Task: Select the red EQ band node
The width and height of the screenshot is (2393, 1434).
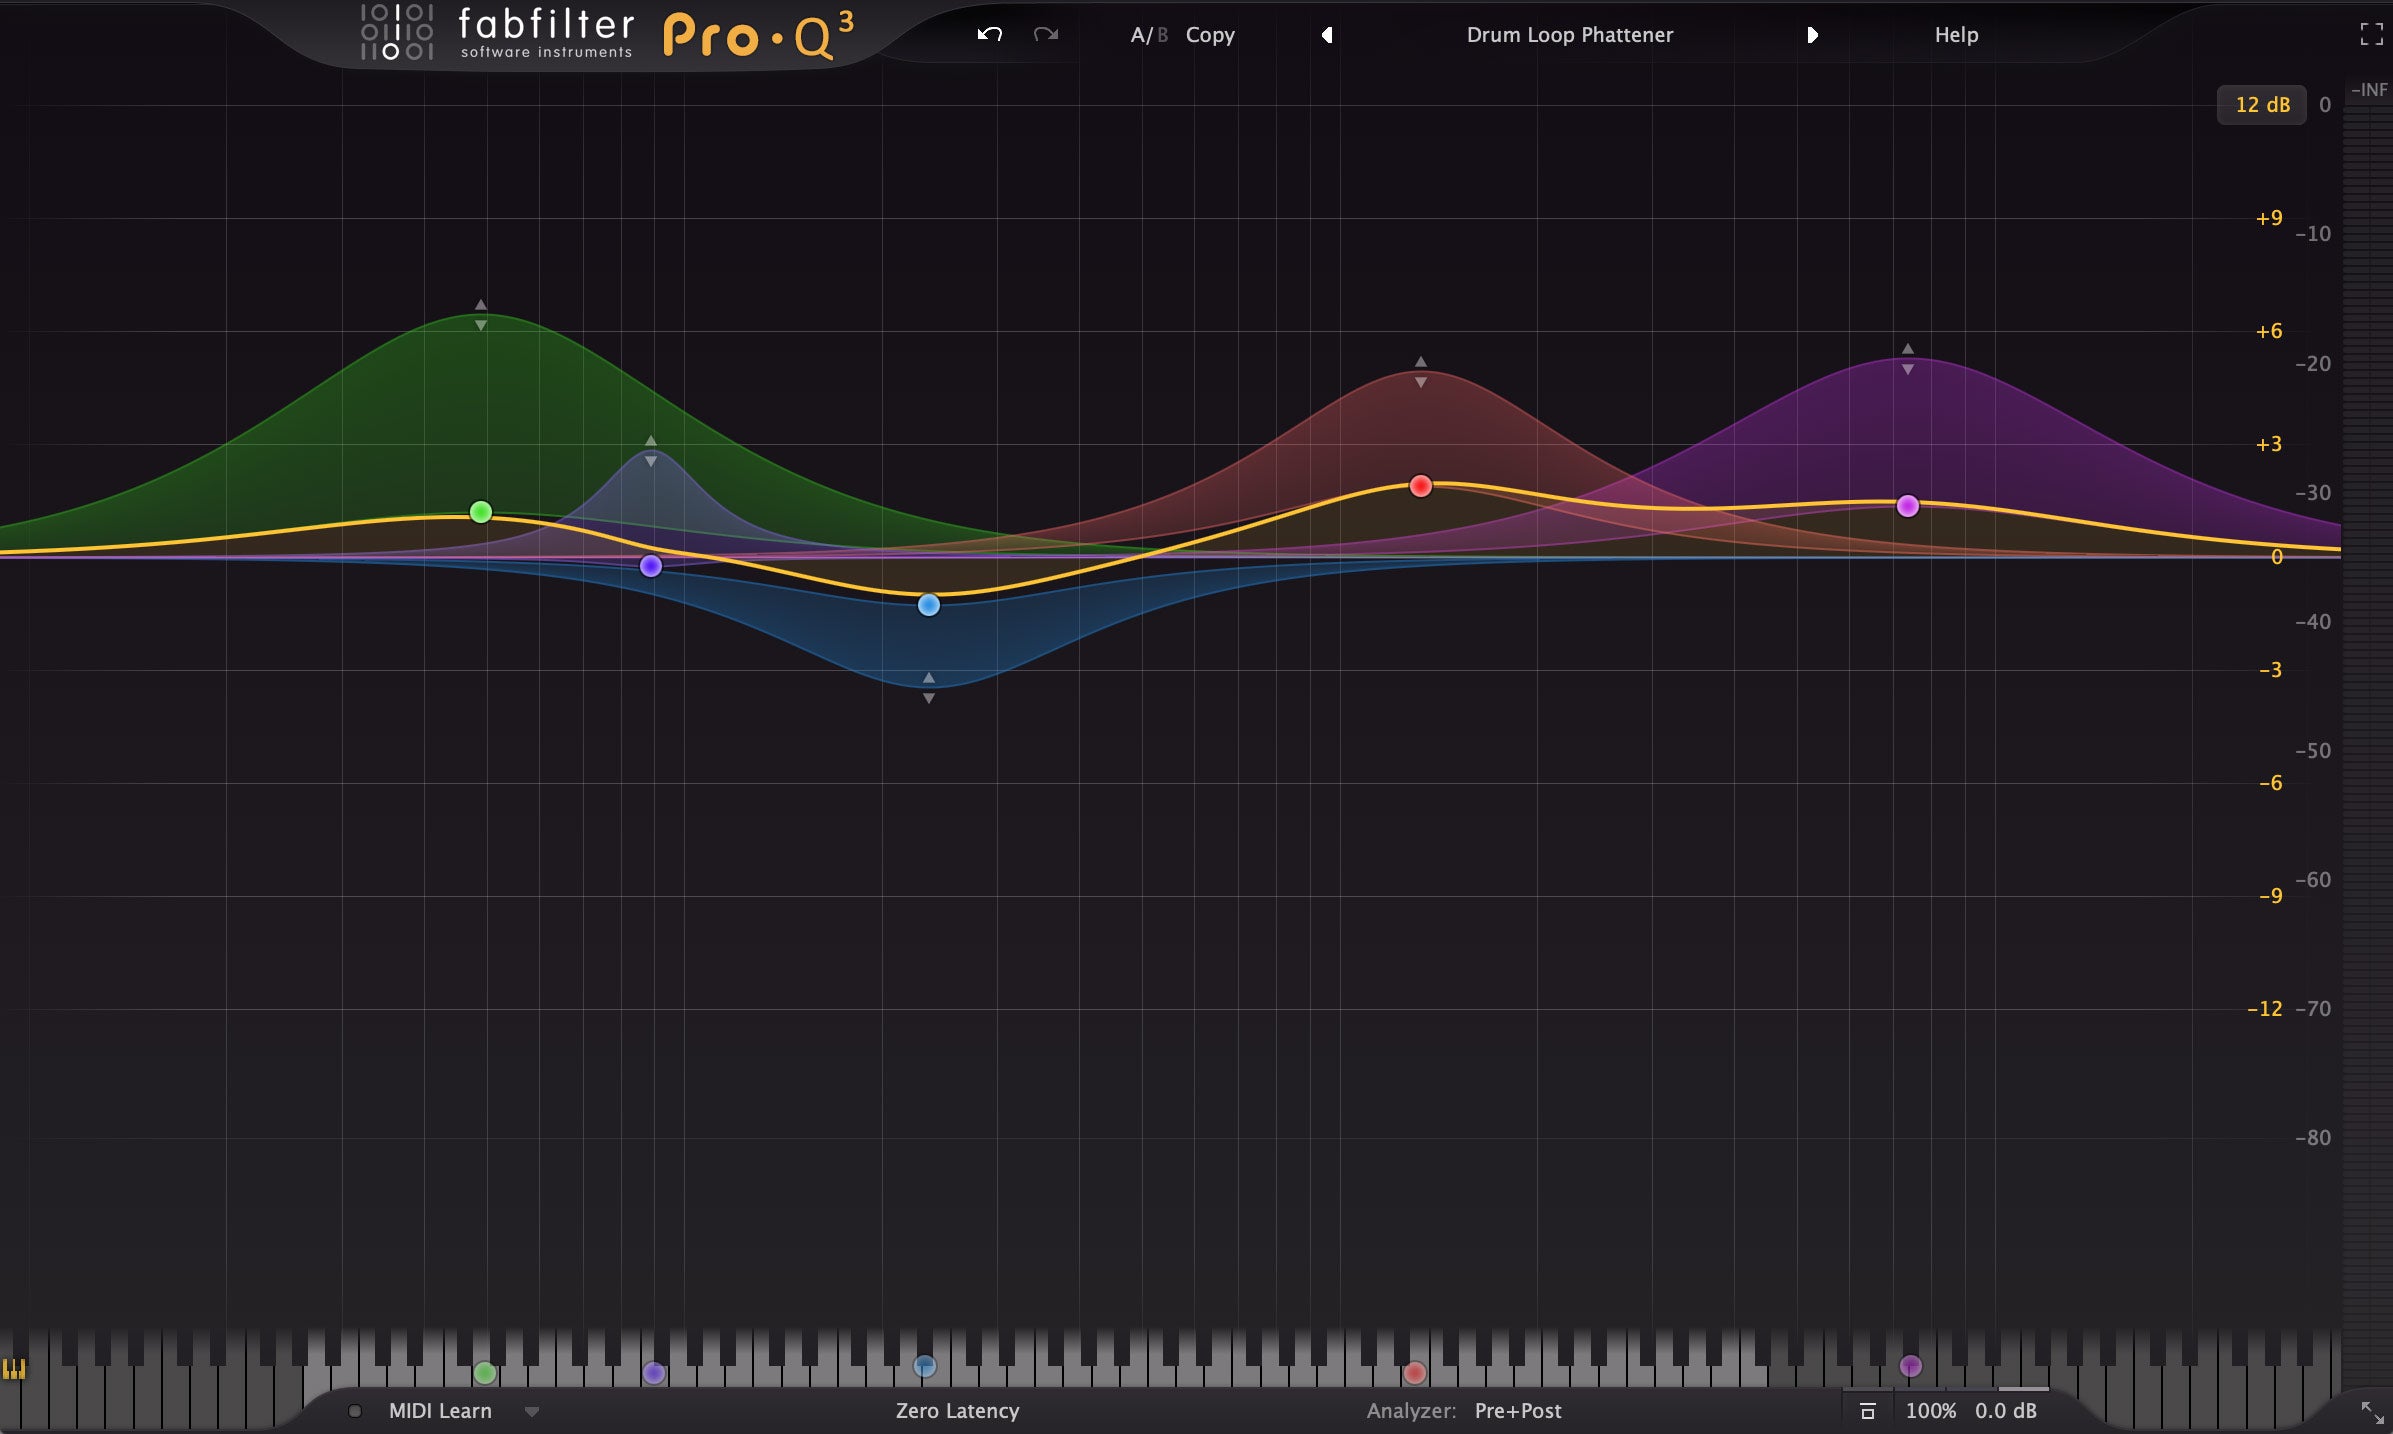Action: 1420,486
